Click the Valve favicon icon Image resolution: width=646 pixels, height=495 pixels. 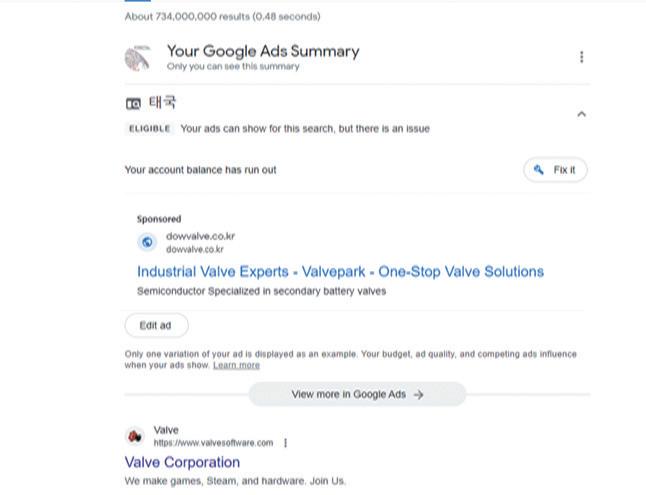coord(134,436)
